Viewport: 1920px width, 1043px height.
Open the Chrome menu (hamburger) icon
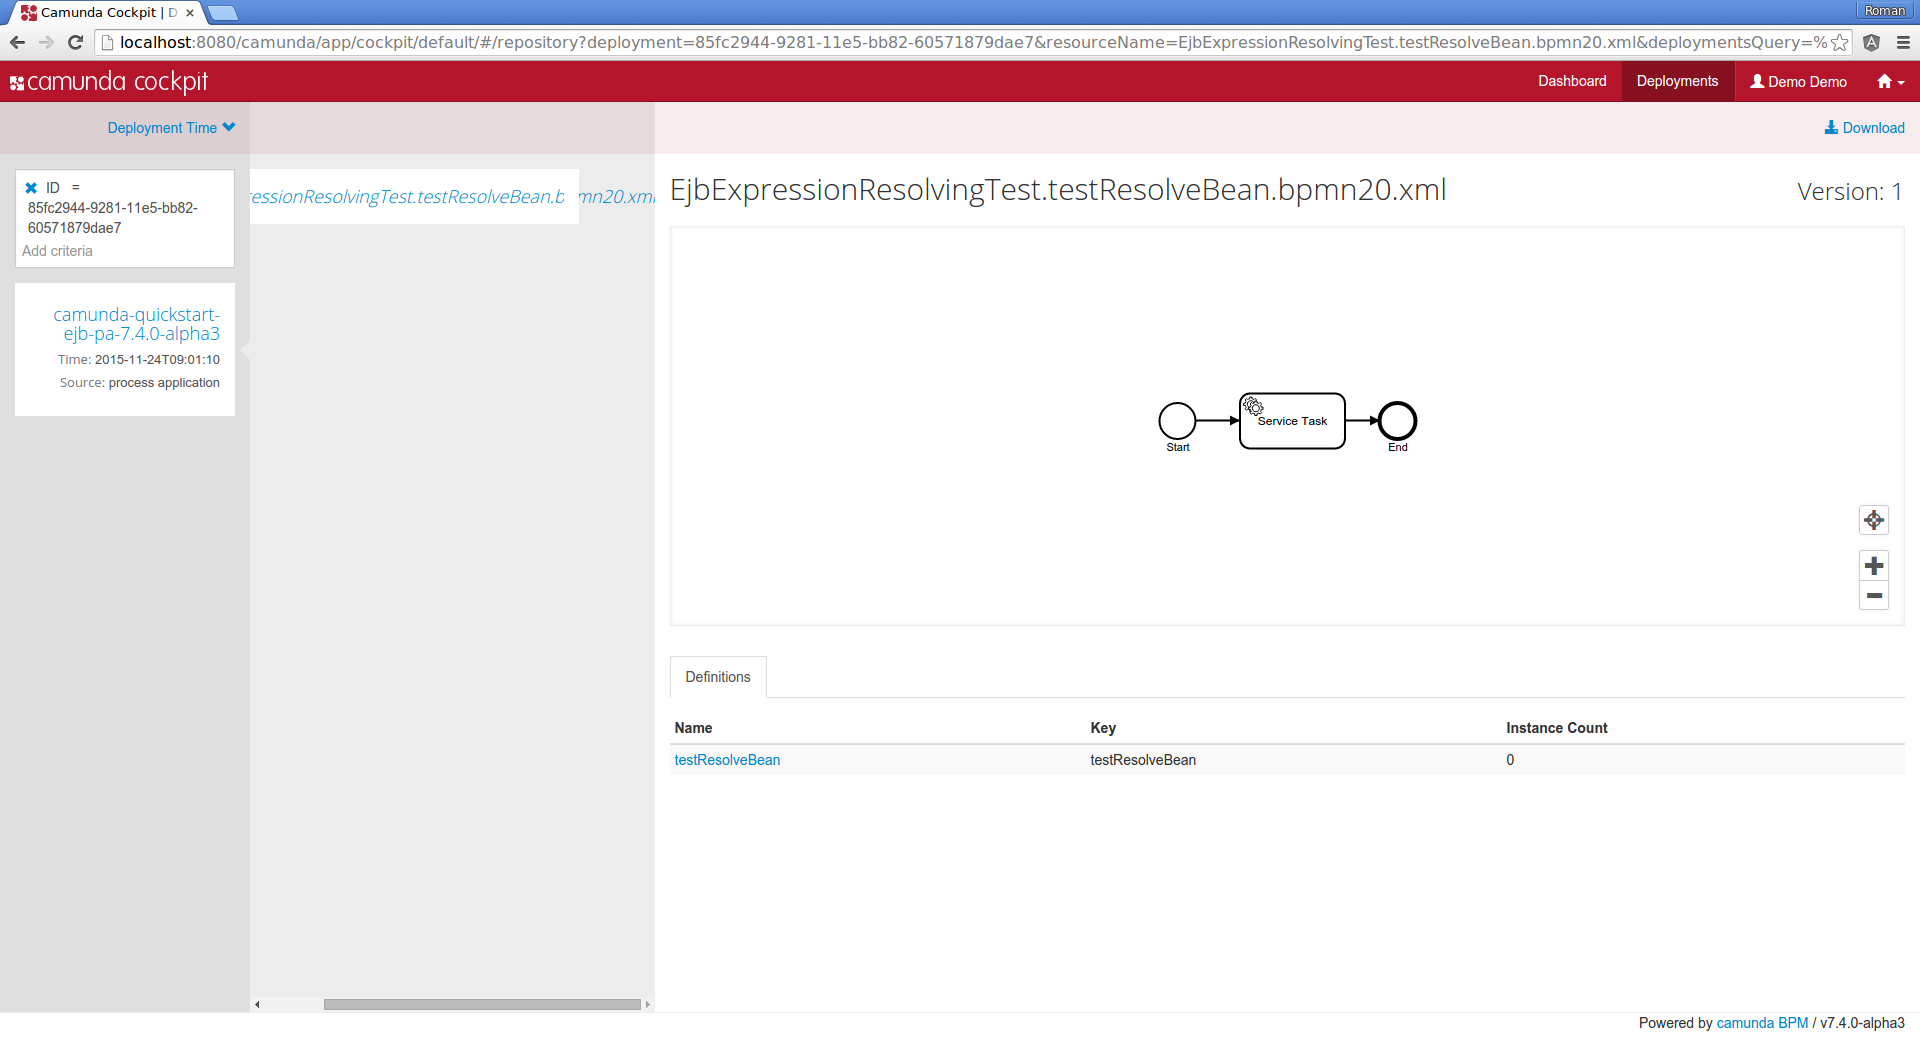[1903, 42]
